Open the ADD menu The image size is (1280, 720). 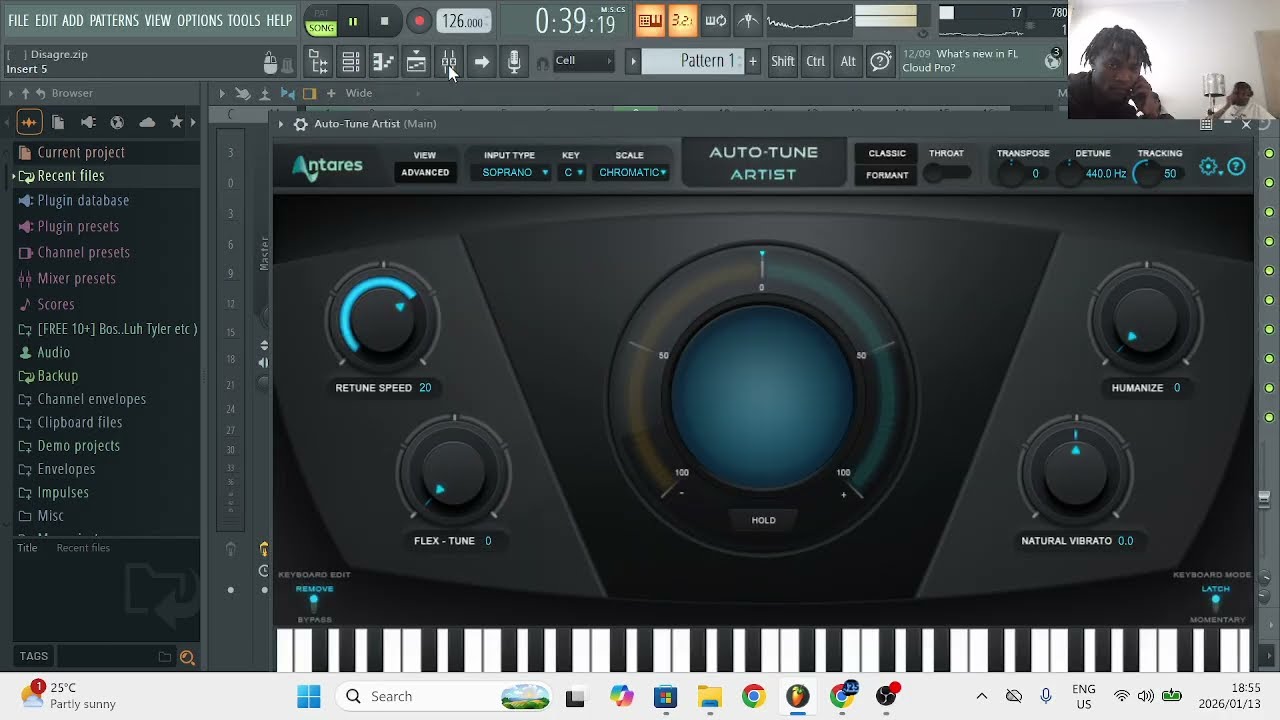tap(73, 20)
